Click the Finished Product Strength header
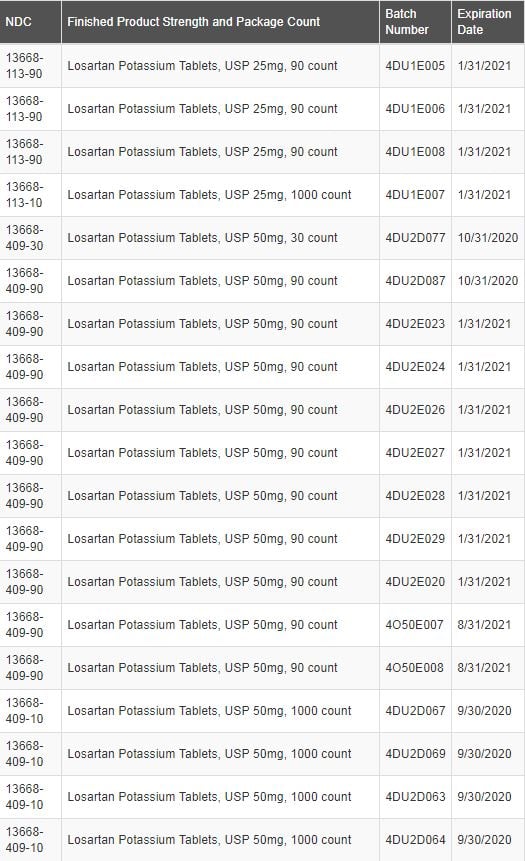 [220, 22]
